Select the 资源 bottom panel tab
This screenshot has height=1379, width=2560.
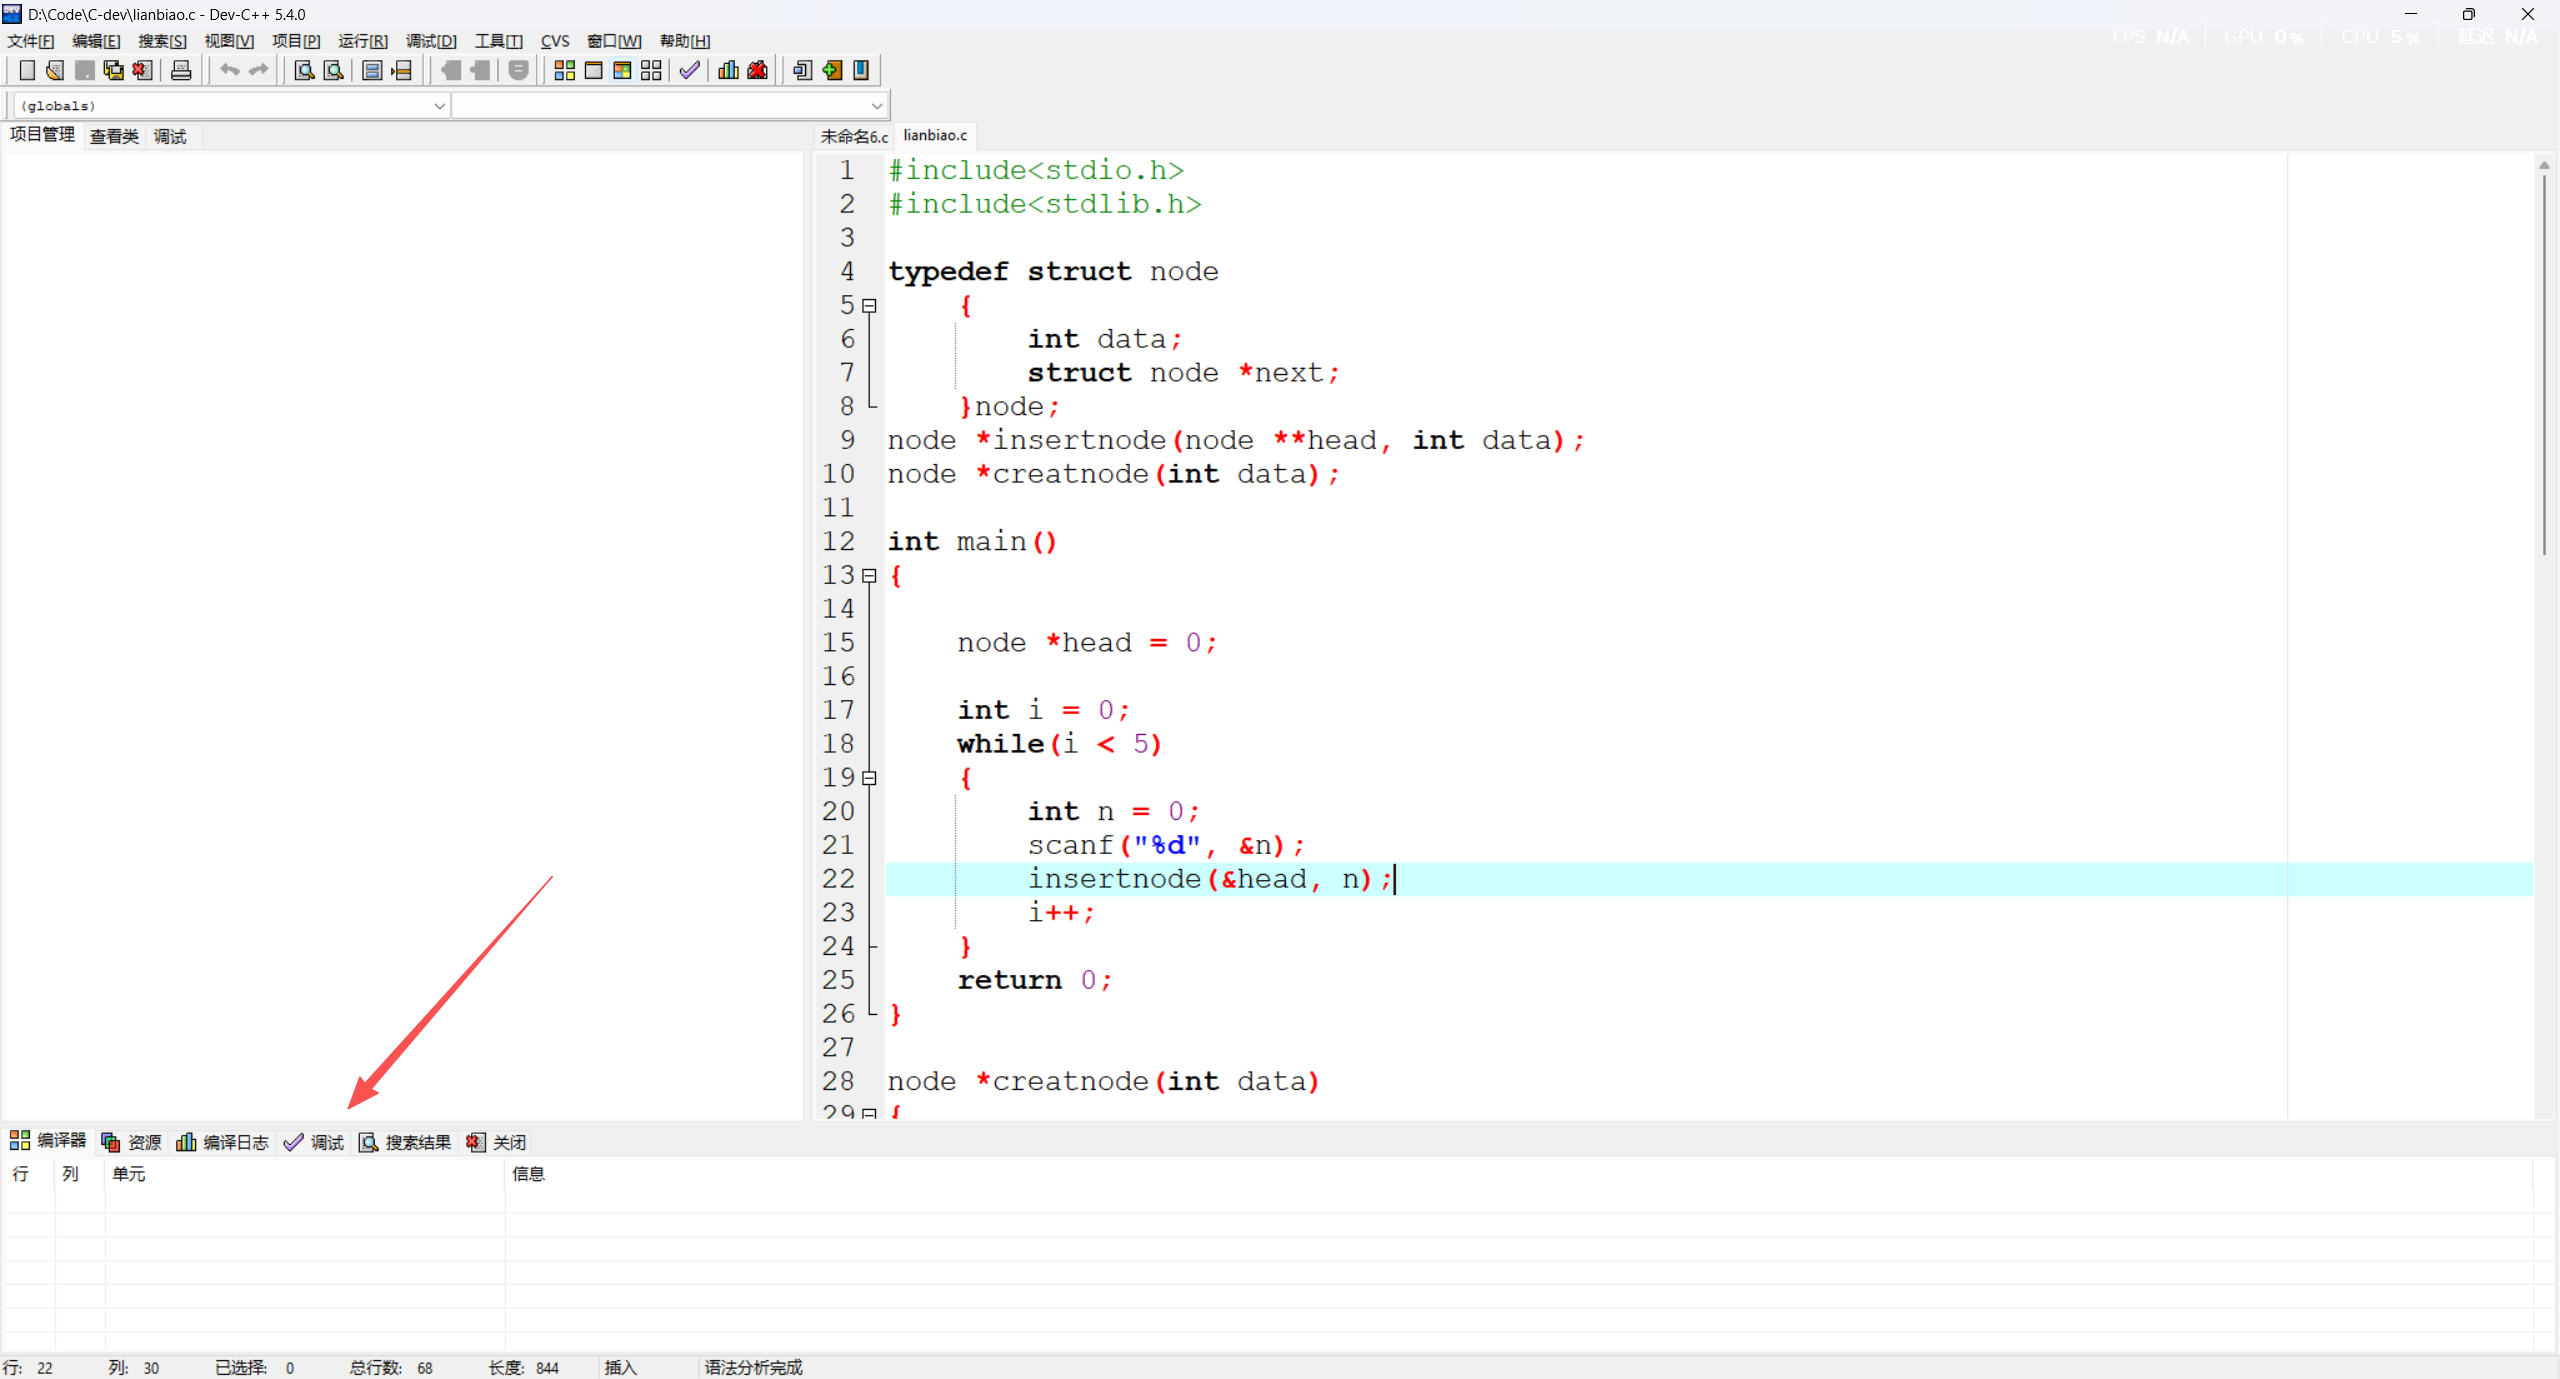coord(131,1142)
